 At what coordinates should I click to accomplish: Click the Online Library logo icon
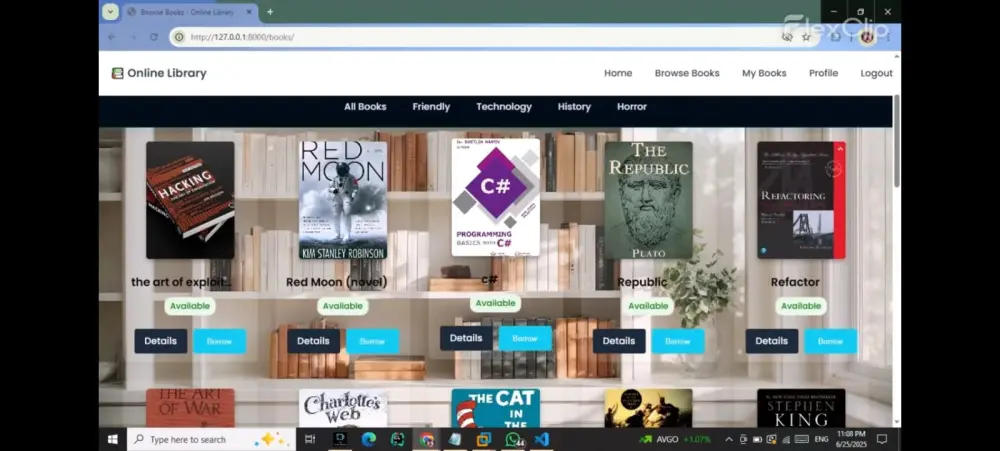pyautogui.click(x=117, y=73)
